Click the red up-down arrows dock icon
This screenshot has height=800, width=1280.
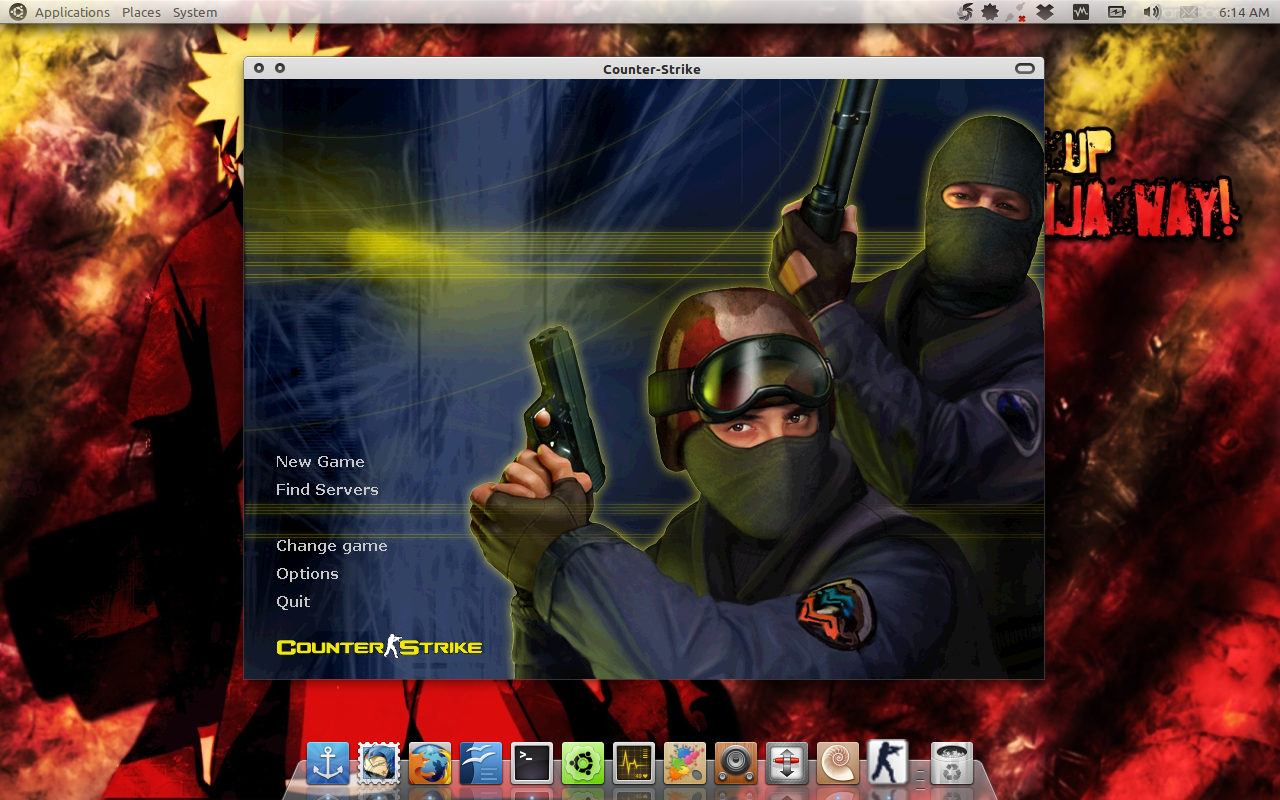tap(787, 763)
